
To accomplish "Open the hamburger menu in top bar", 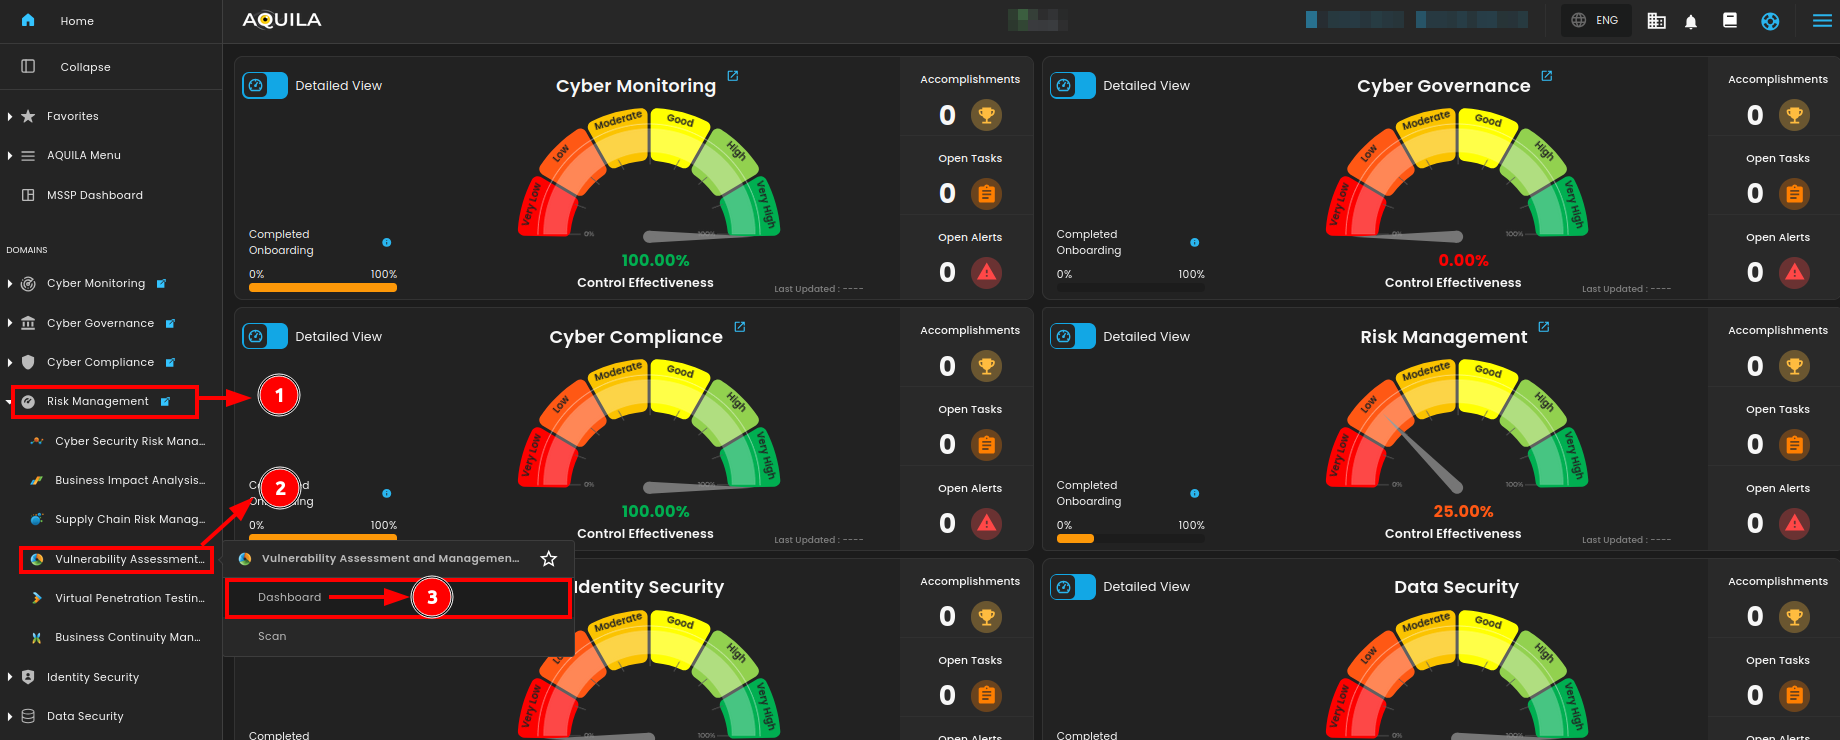I will pos(1822,21).
